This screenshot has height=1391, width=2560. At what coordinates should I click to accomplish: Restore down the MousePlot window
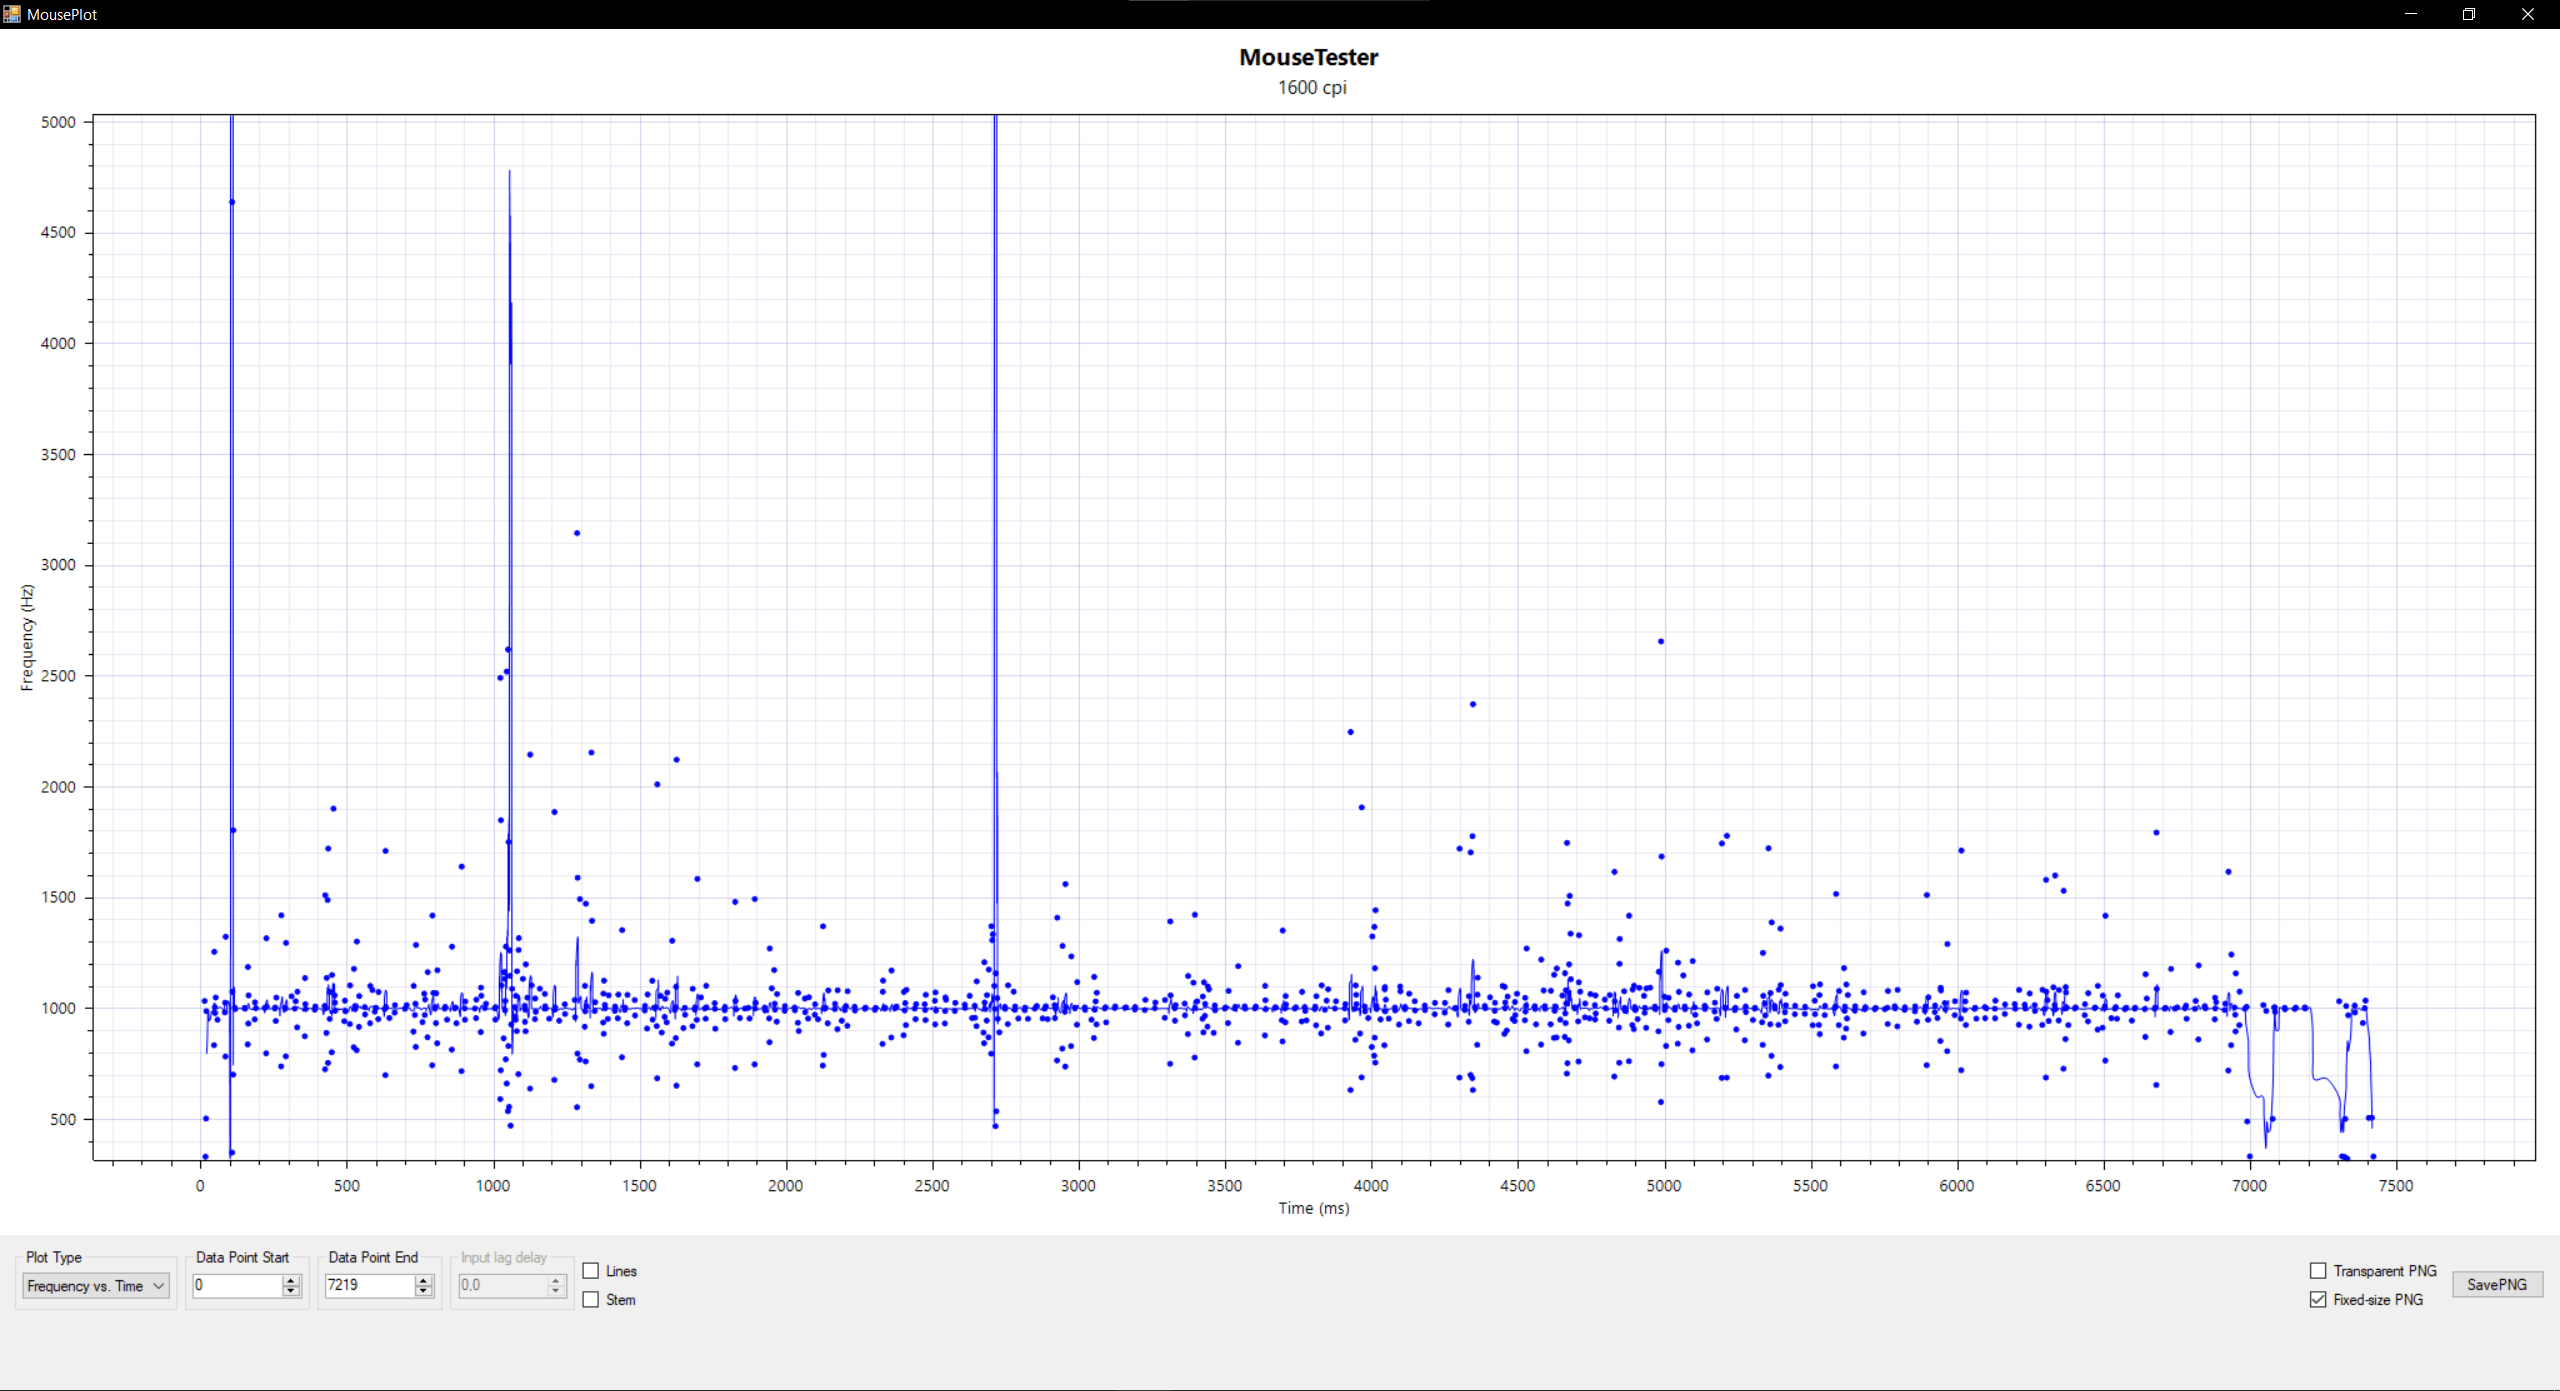[x=2469, y=14]
